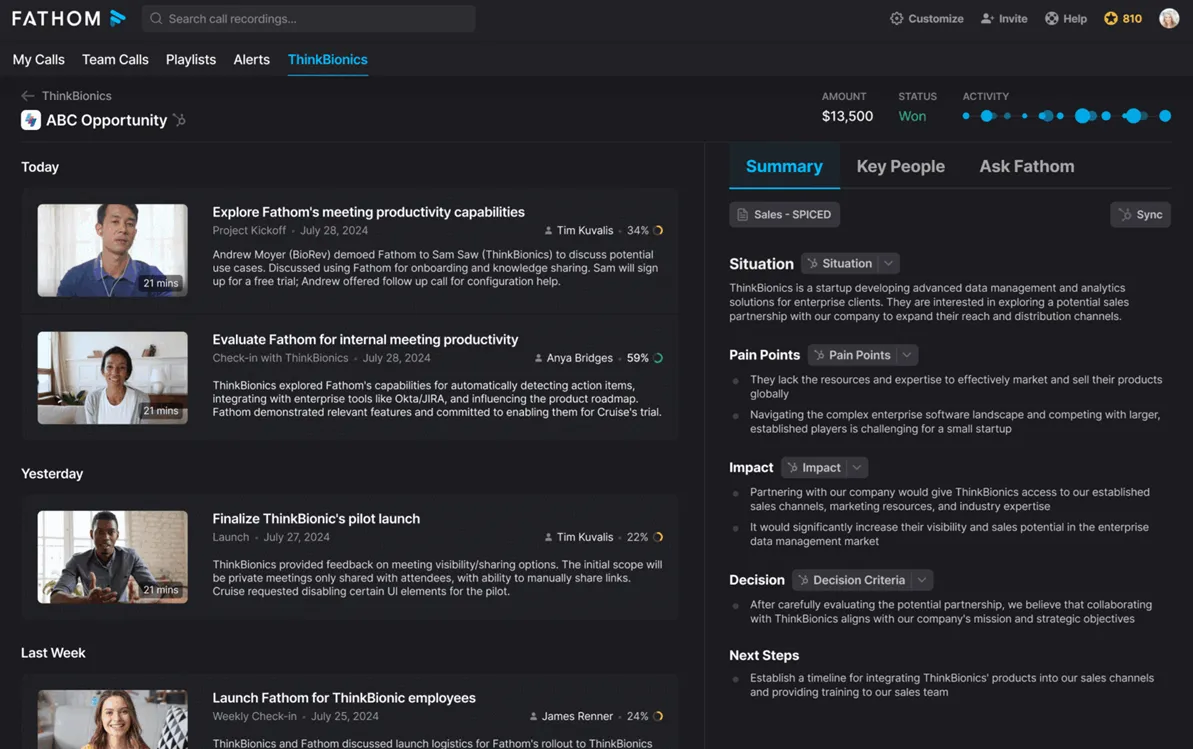Click the HubSpot icon in Situation field
Screen dimensions: 1193x749
813,263
